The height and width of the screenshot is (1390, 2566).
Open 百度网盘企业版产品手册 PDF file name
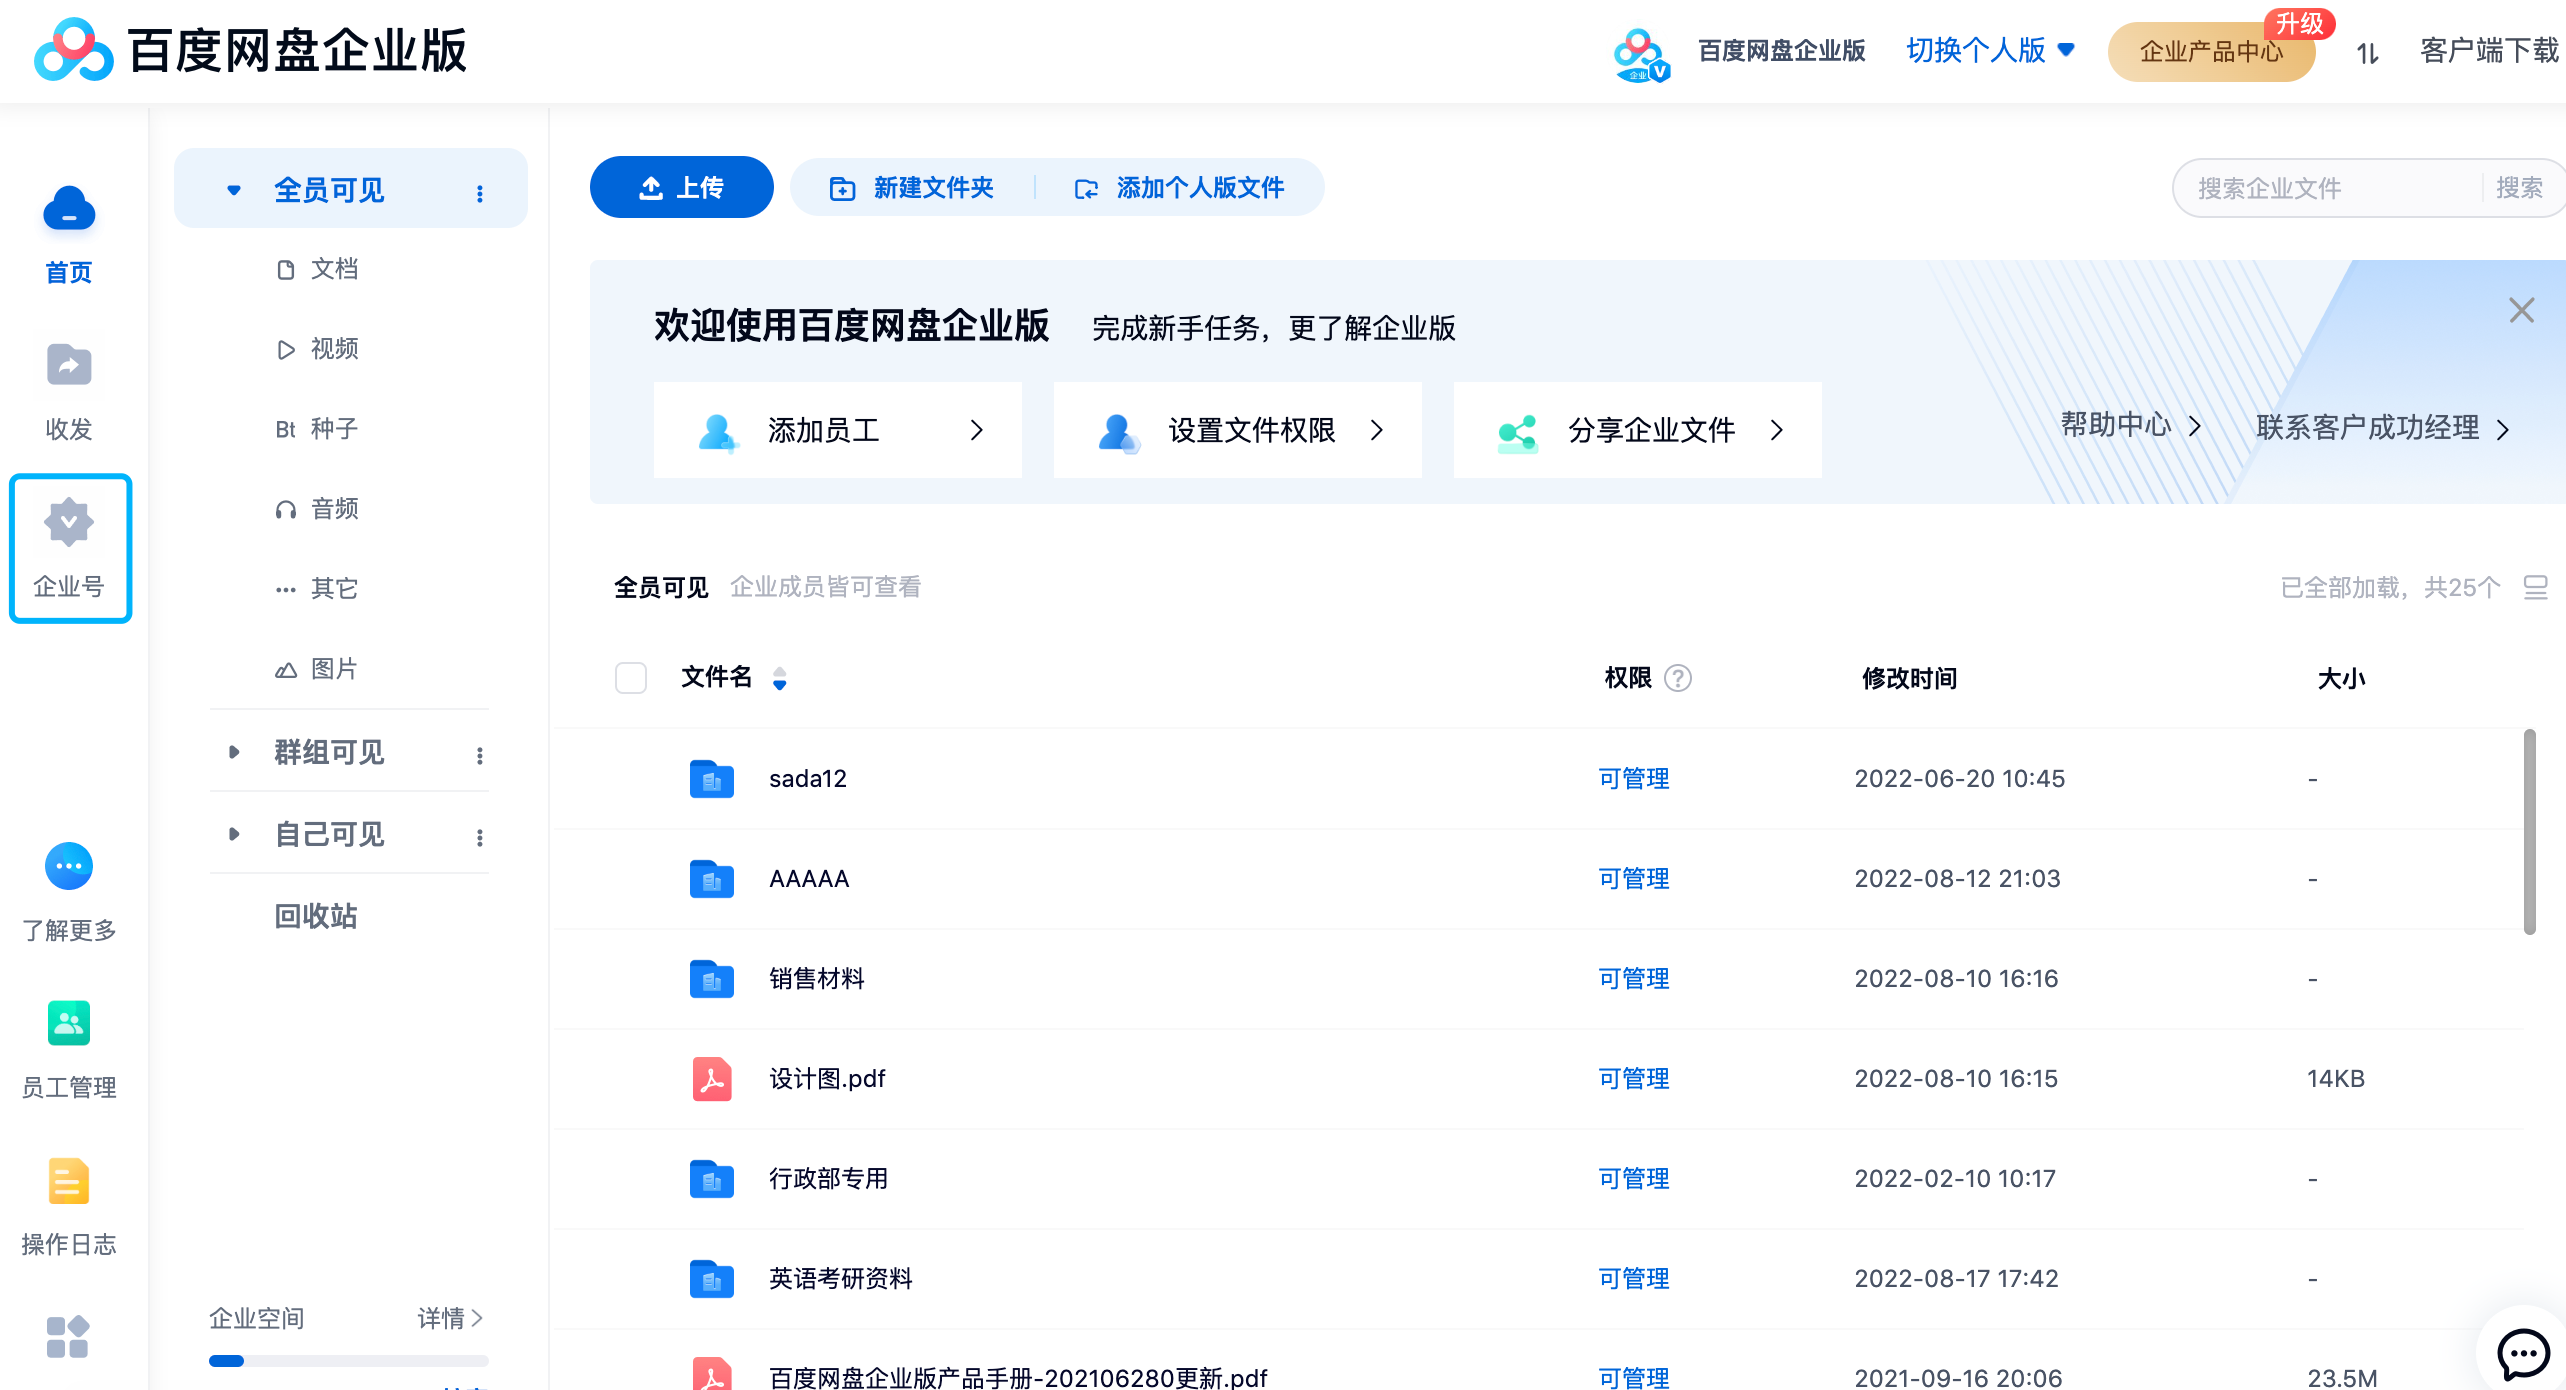click(1018, 1377)
